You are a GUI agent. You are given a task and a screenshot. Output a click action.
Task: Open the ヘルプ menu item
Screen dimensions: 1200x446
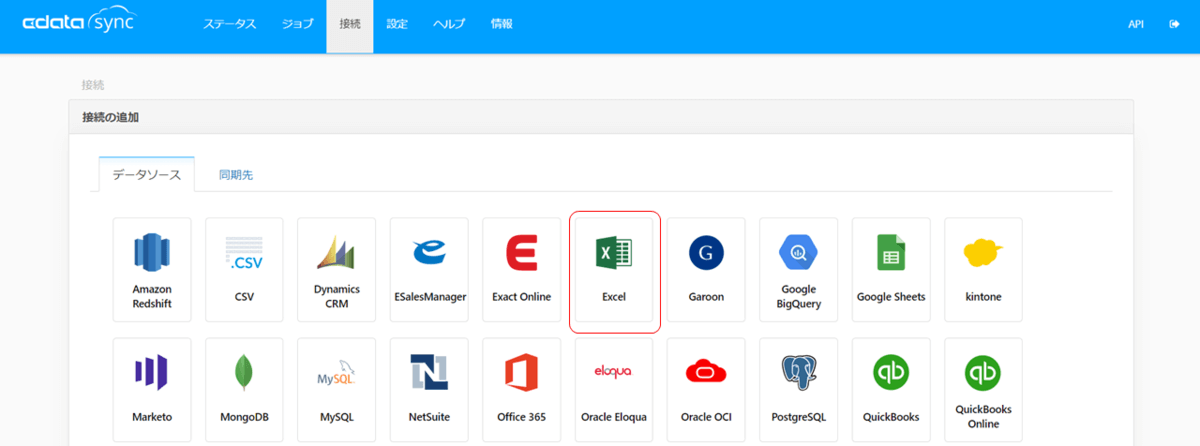[x=449, y=24]
